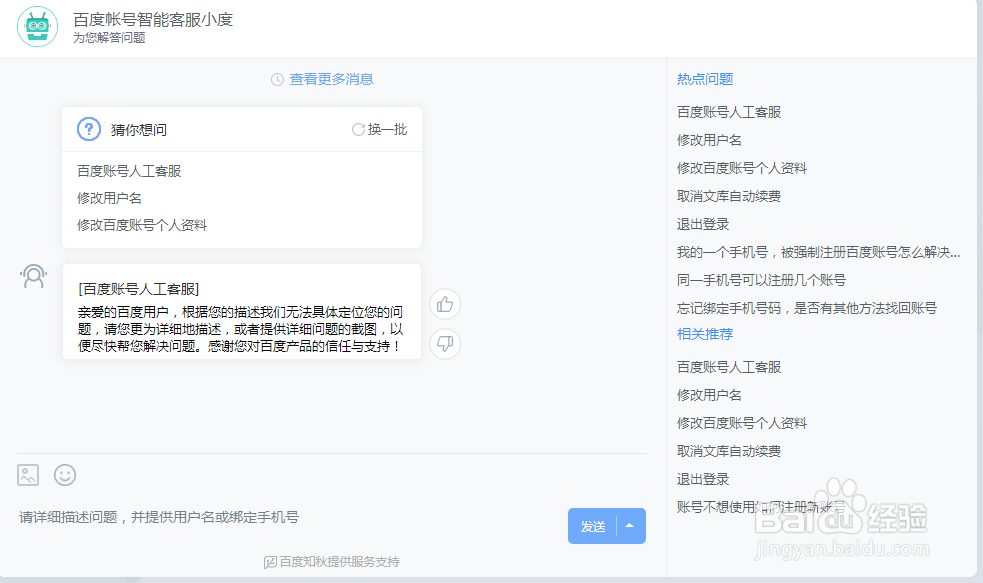Open 查看更多消息 link
The width and height of the screenshot is (983, 583).
[331, 79]
